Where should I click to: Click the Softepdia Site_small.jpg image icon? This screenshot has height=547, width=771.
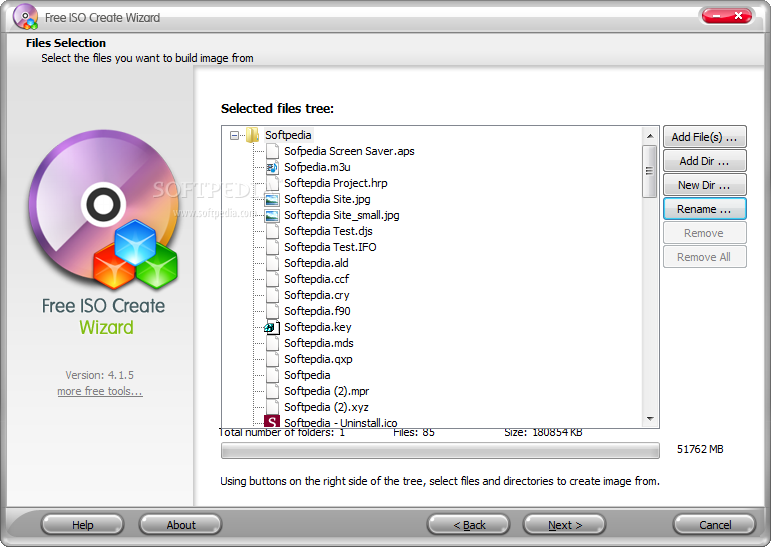272,215
